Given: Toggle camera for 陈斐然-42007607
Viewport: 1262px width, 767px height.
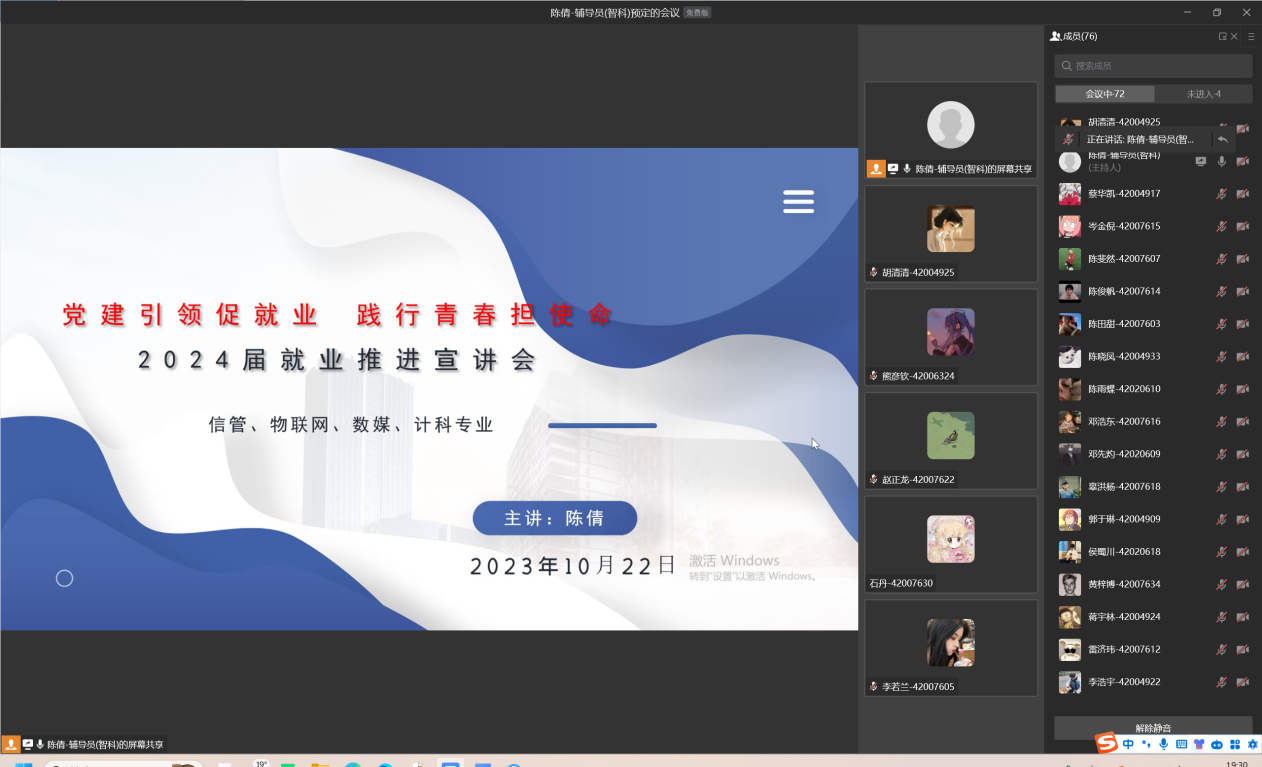Looking at the screenshot, I should tap(1242, 259).
